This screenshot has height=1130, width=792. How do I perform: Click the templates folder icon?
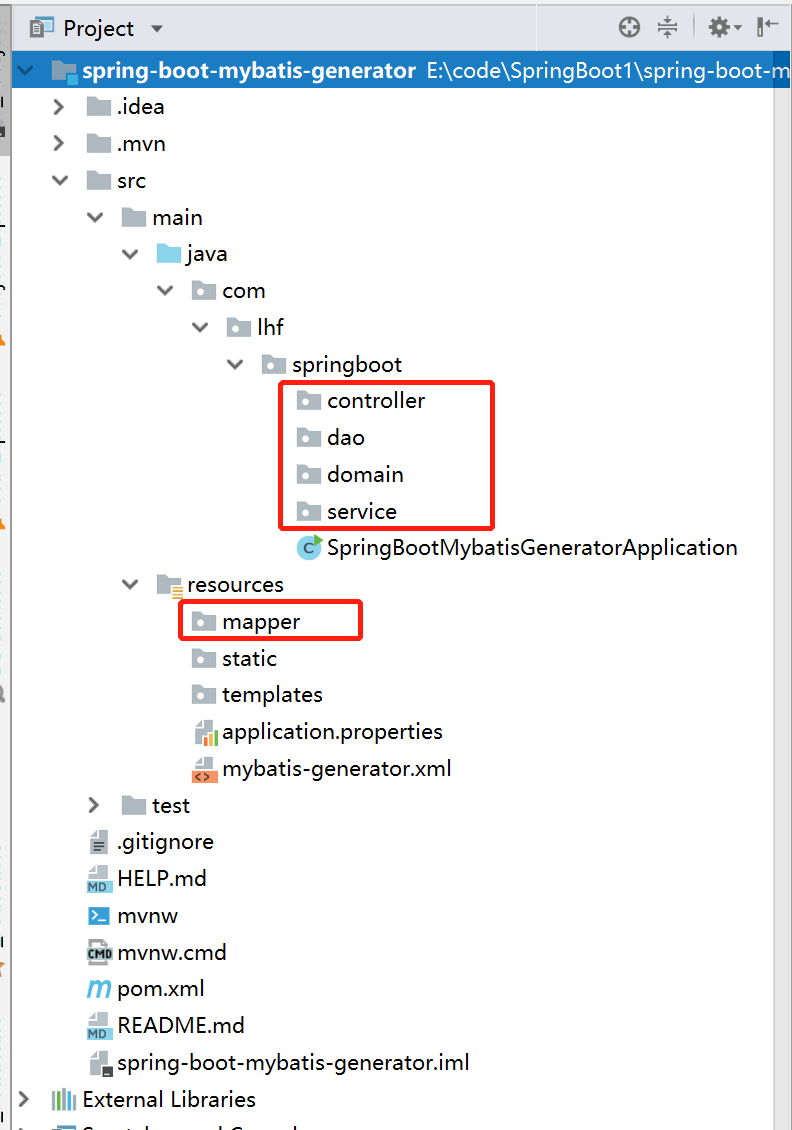pos(204,695)
